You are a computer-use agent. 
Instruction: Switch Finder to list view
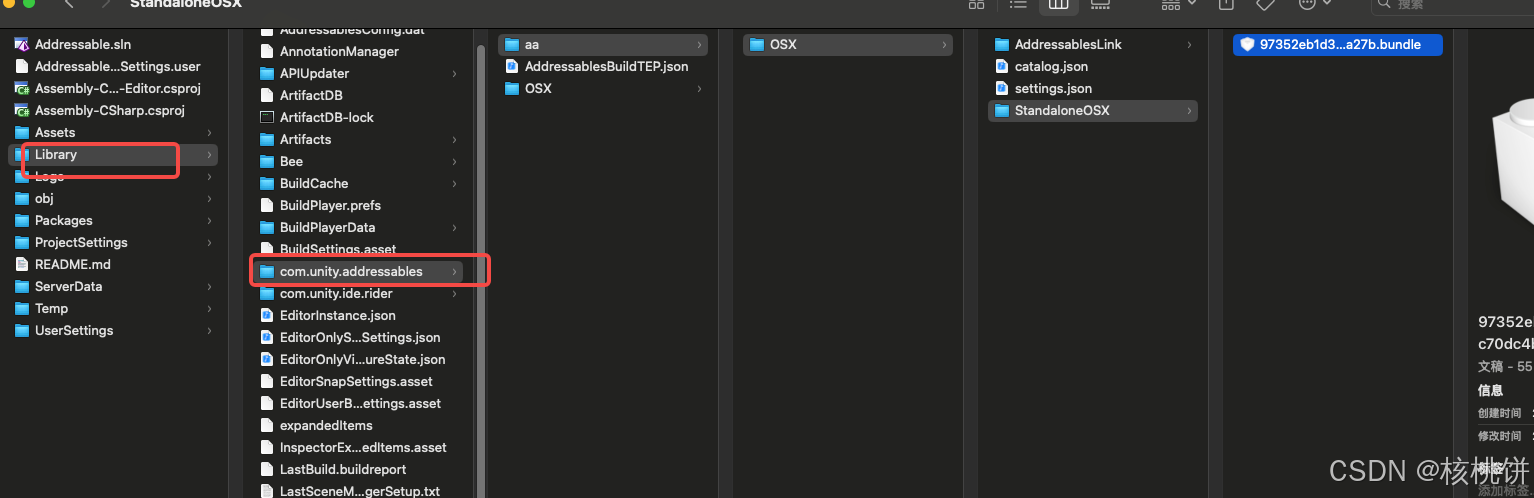click(1018, 4)
